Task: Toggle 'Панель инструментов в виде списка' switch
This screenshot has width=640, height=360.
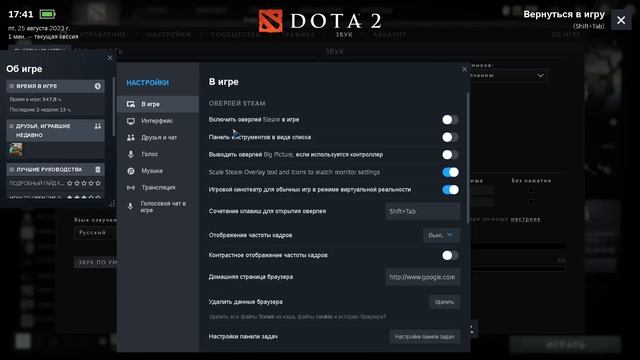Action: (x=450, y=137)
